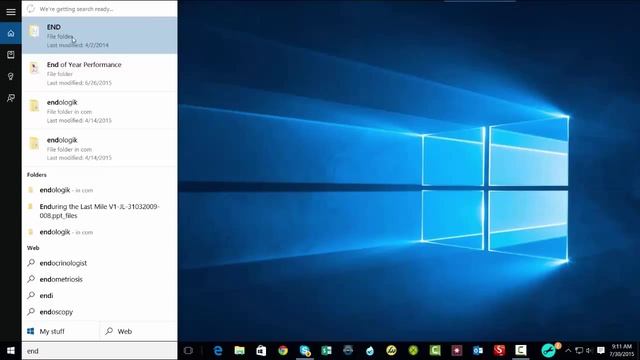Open Enduring the Last Mile ppt_files folder
Screen dimensions: 640x360
100,211
